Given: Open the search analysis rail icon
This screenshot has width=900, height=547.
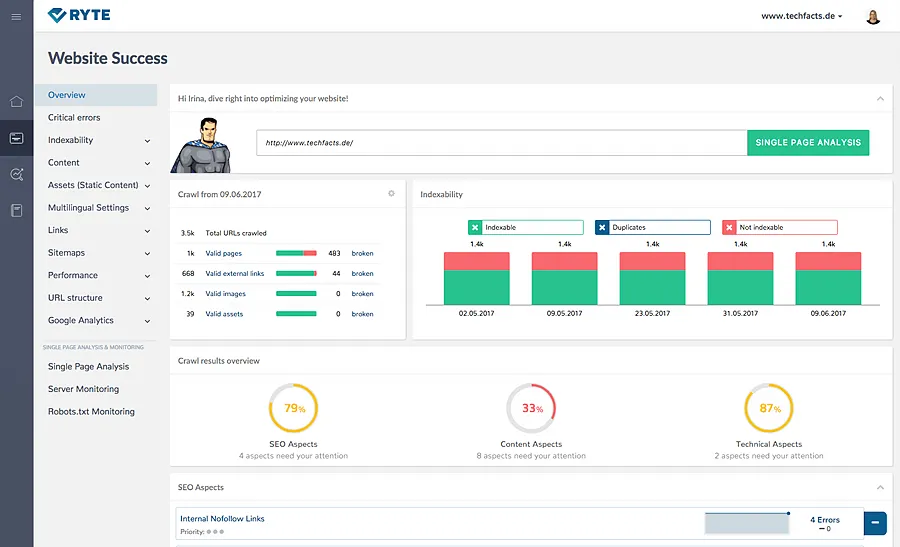Looking at the screenshot, I should click(17, 174).
